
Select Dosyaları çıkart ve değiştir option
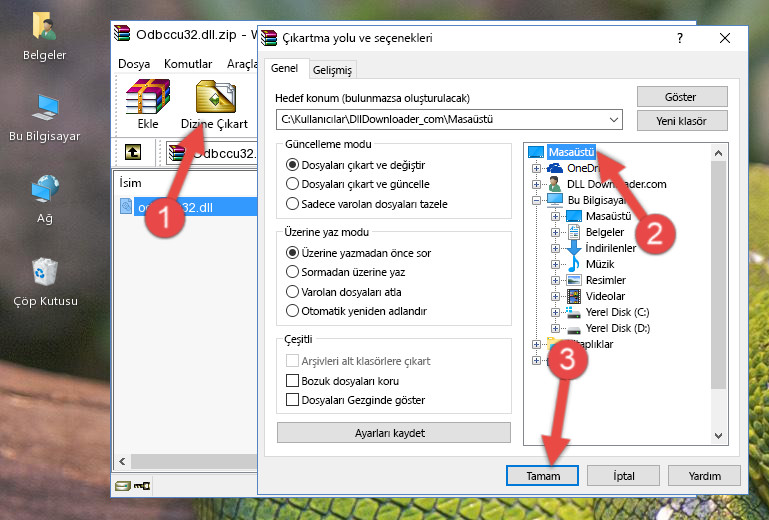tap(292, 165)
